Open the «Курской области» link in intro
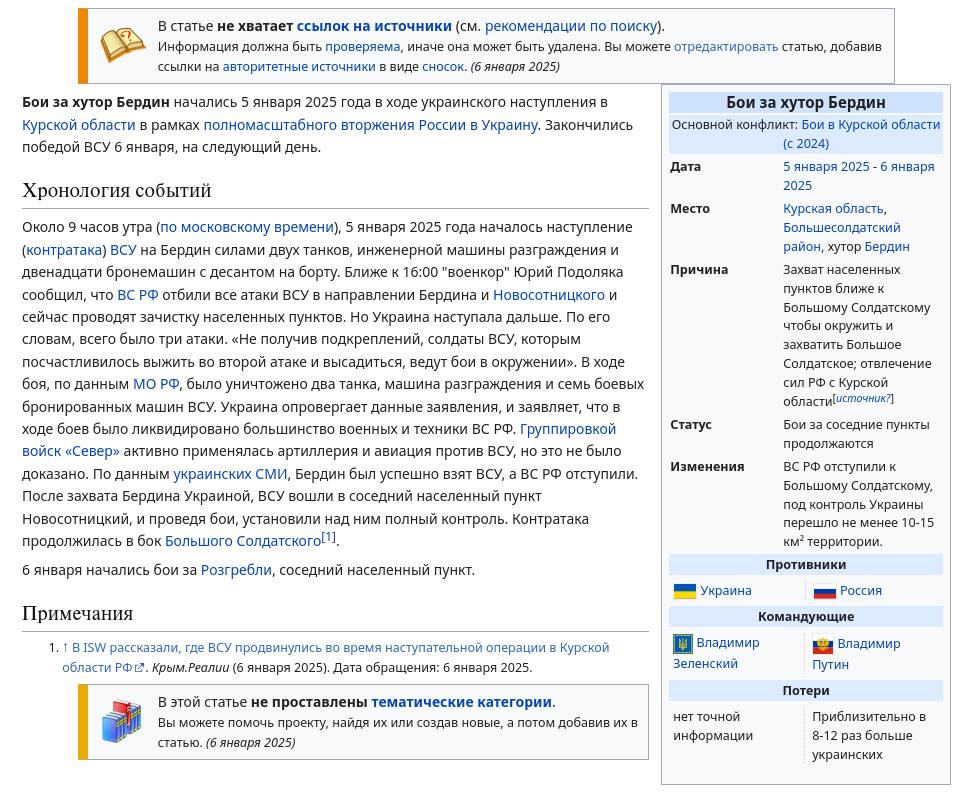Image resolution: width=953 pixels, height=805 pixels. (78, 125)
